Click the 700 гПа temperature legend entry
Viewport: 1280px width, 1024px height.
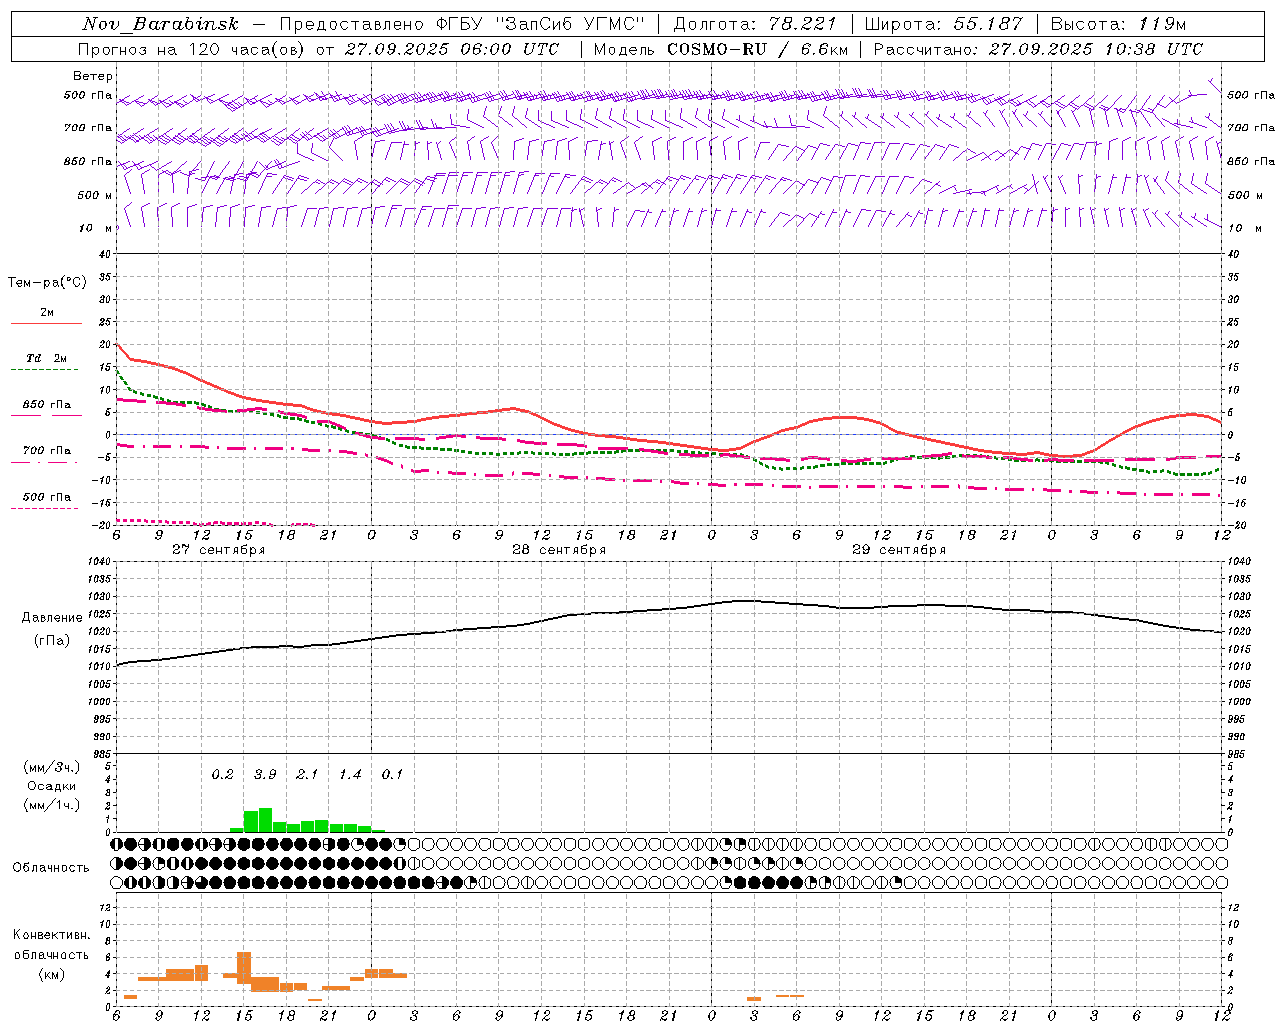pos(47,451)
